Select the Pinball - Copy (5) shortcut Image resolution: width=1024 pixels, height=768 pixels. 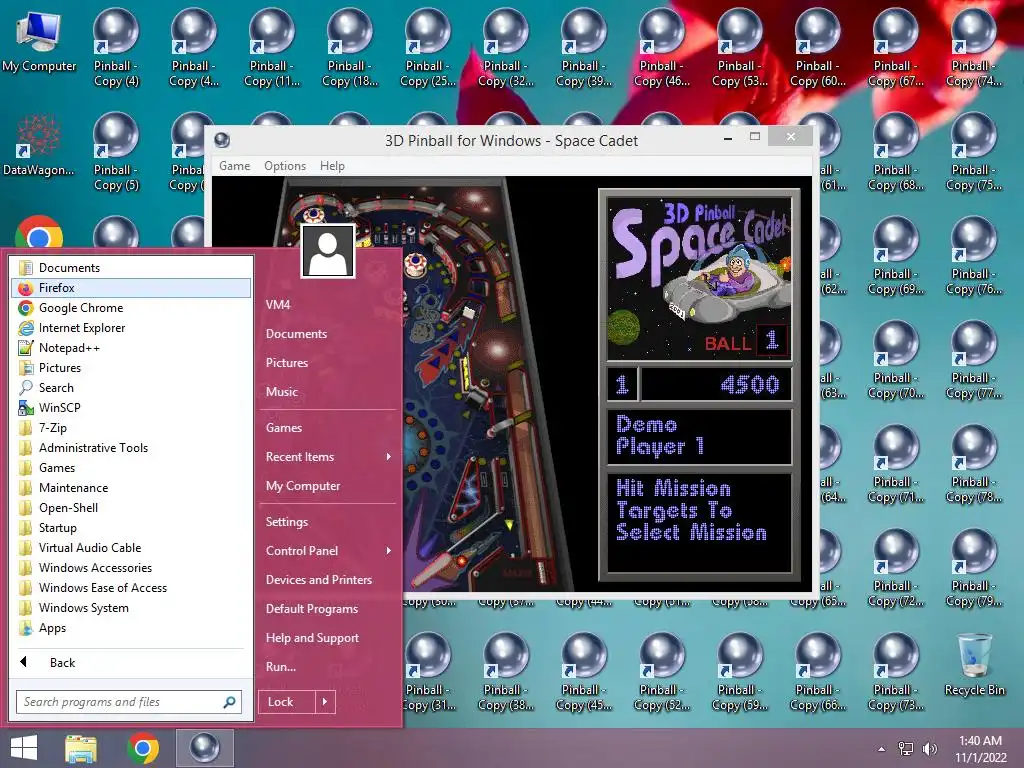pos(116,152)
